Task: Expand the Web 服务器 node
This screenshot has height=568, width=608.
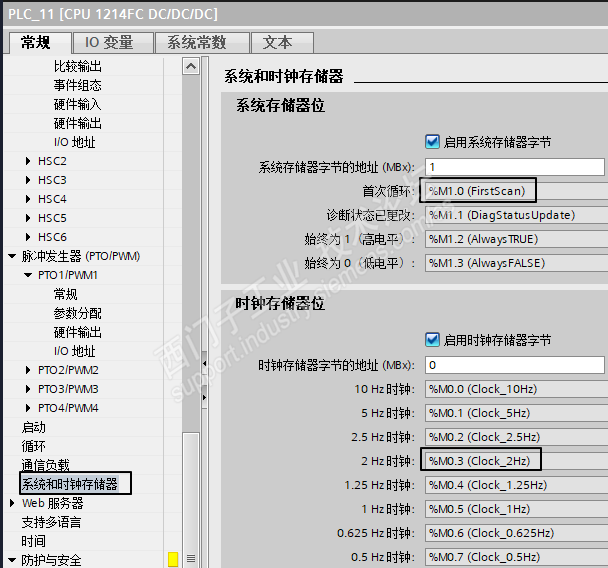Action: click(x=12, y=503)
